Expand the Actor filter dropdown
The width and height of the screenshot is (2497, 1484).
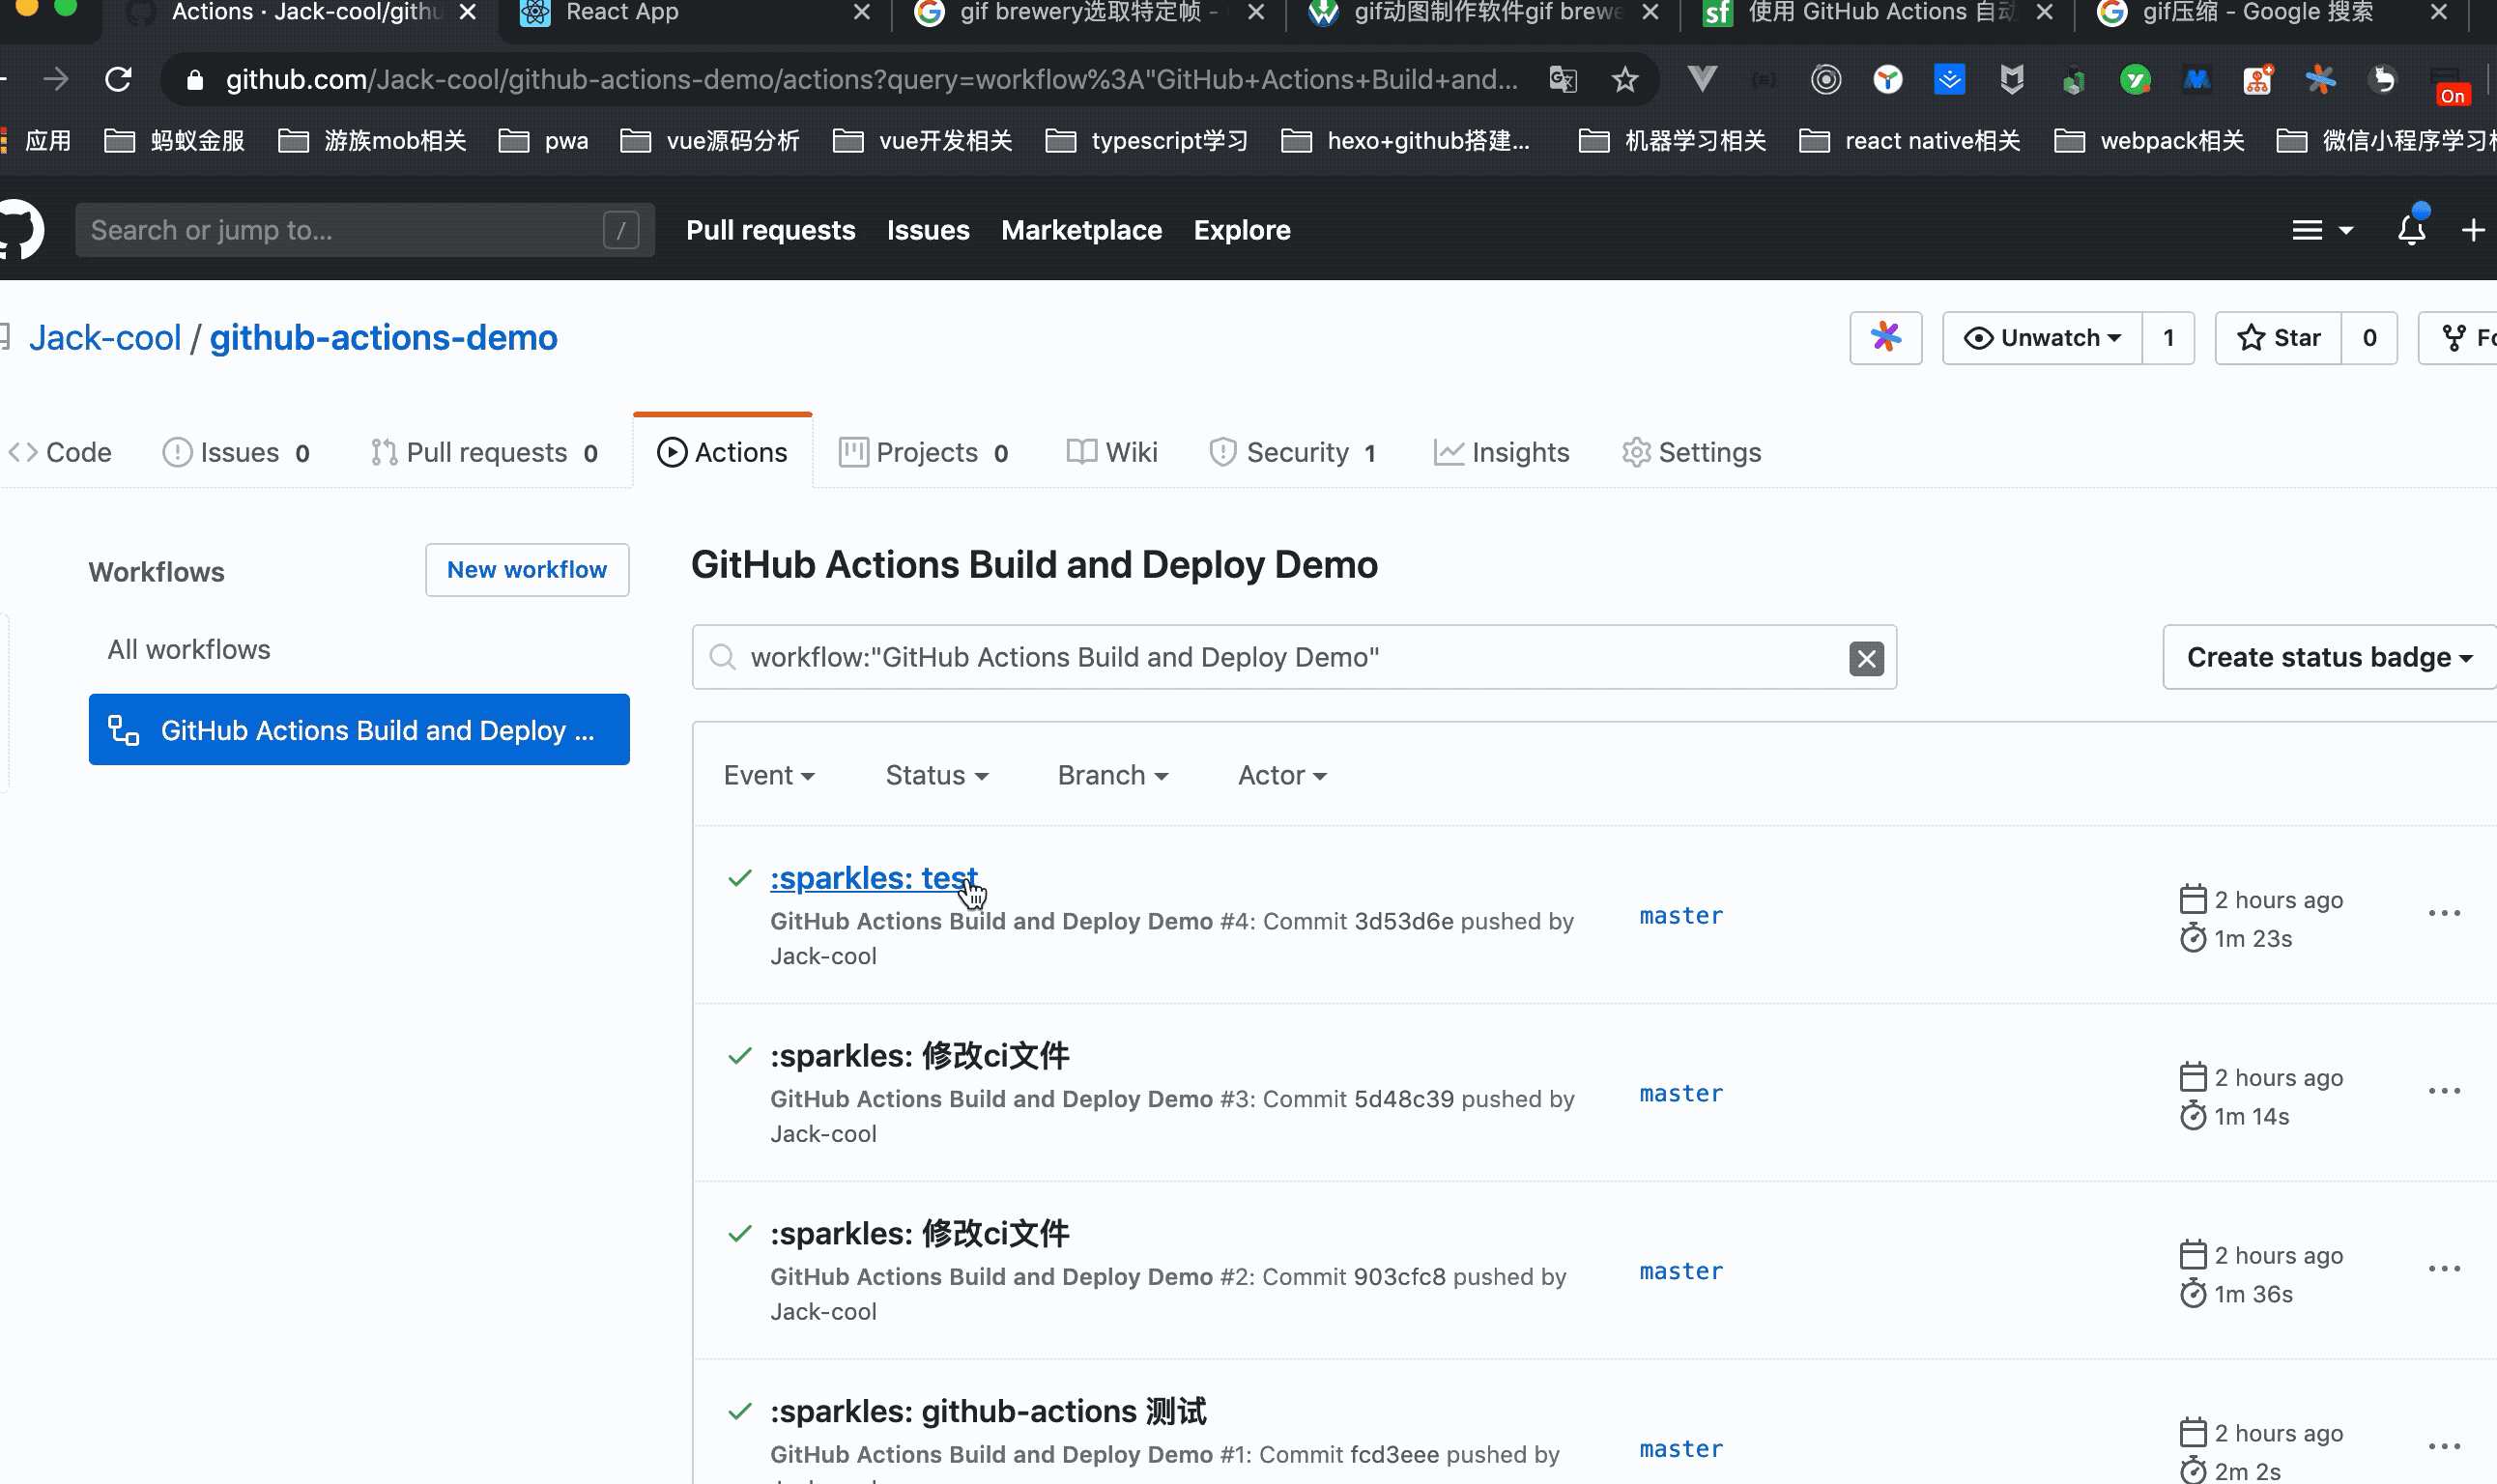(x=1281, y=775)
